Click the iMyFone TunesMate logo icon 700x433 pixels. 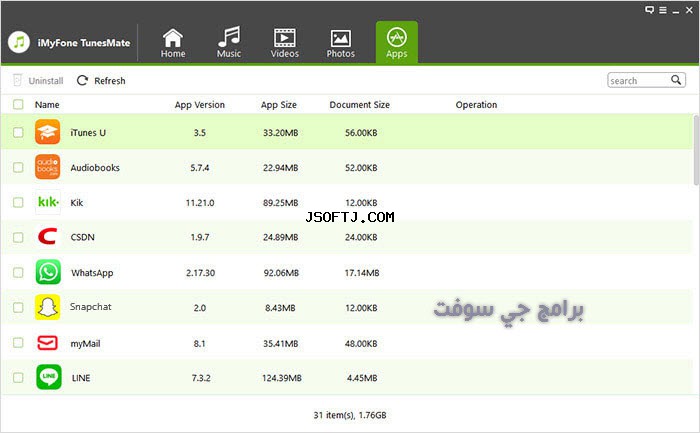[19, 42]
